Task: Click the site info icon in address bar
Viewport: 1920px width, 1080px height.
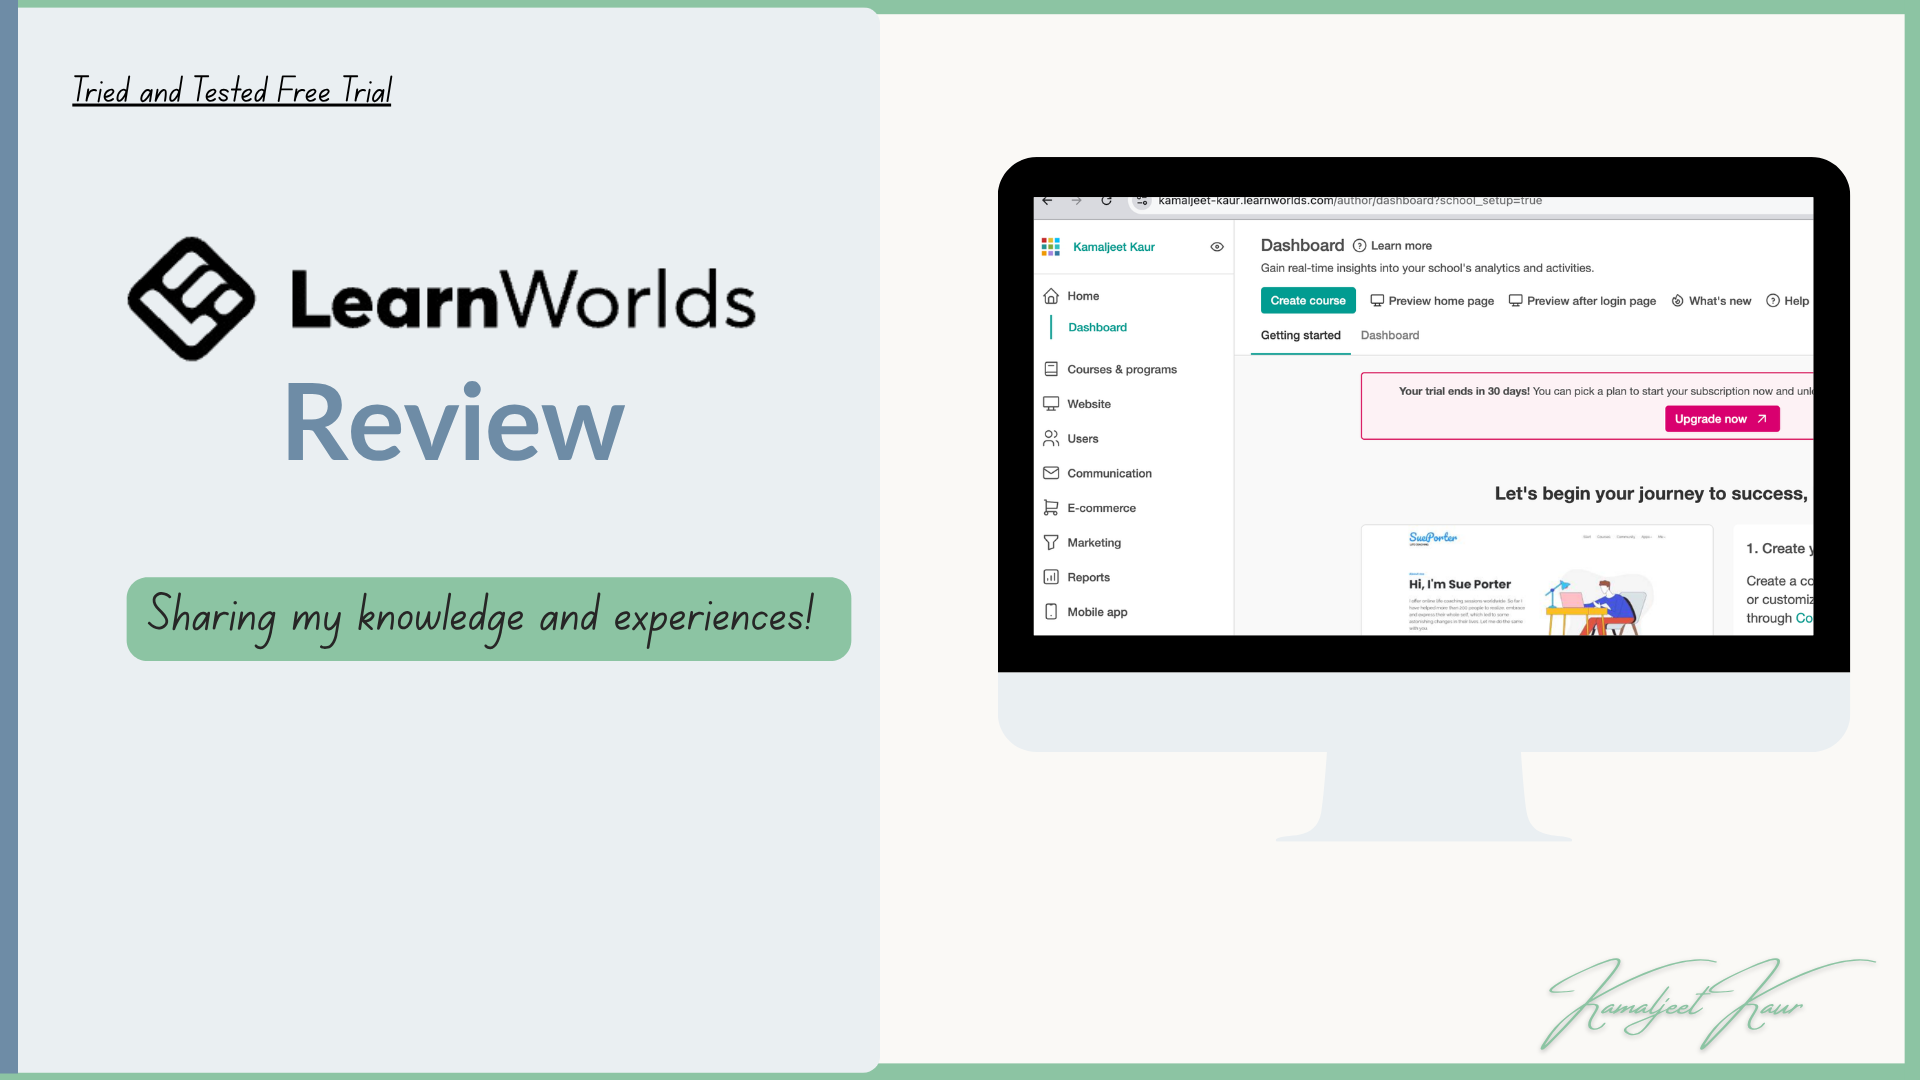Action: pyautogui.click(x=1141, y=201)
